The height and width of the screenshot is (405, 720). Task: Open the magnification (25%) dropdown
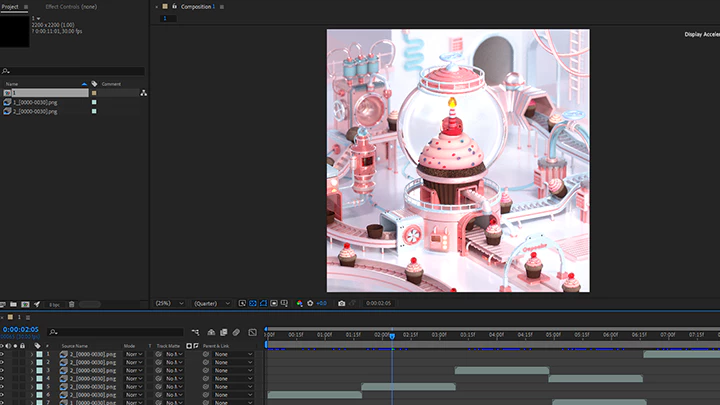point(169,303)
